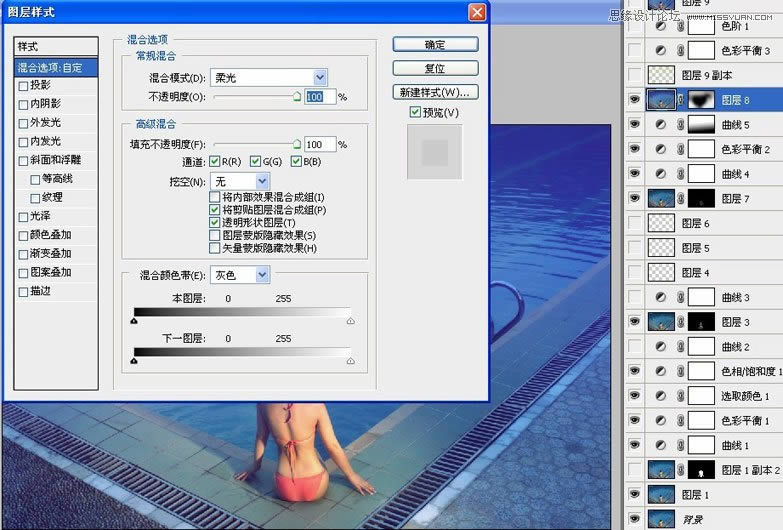Click the 色彩平衡 2 adjustment icon
The image size is (783, 530).
[x=660, y=149]
